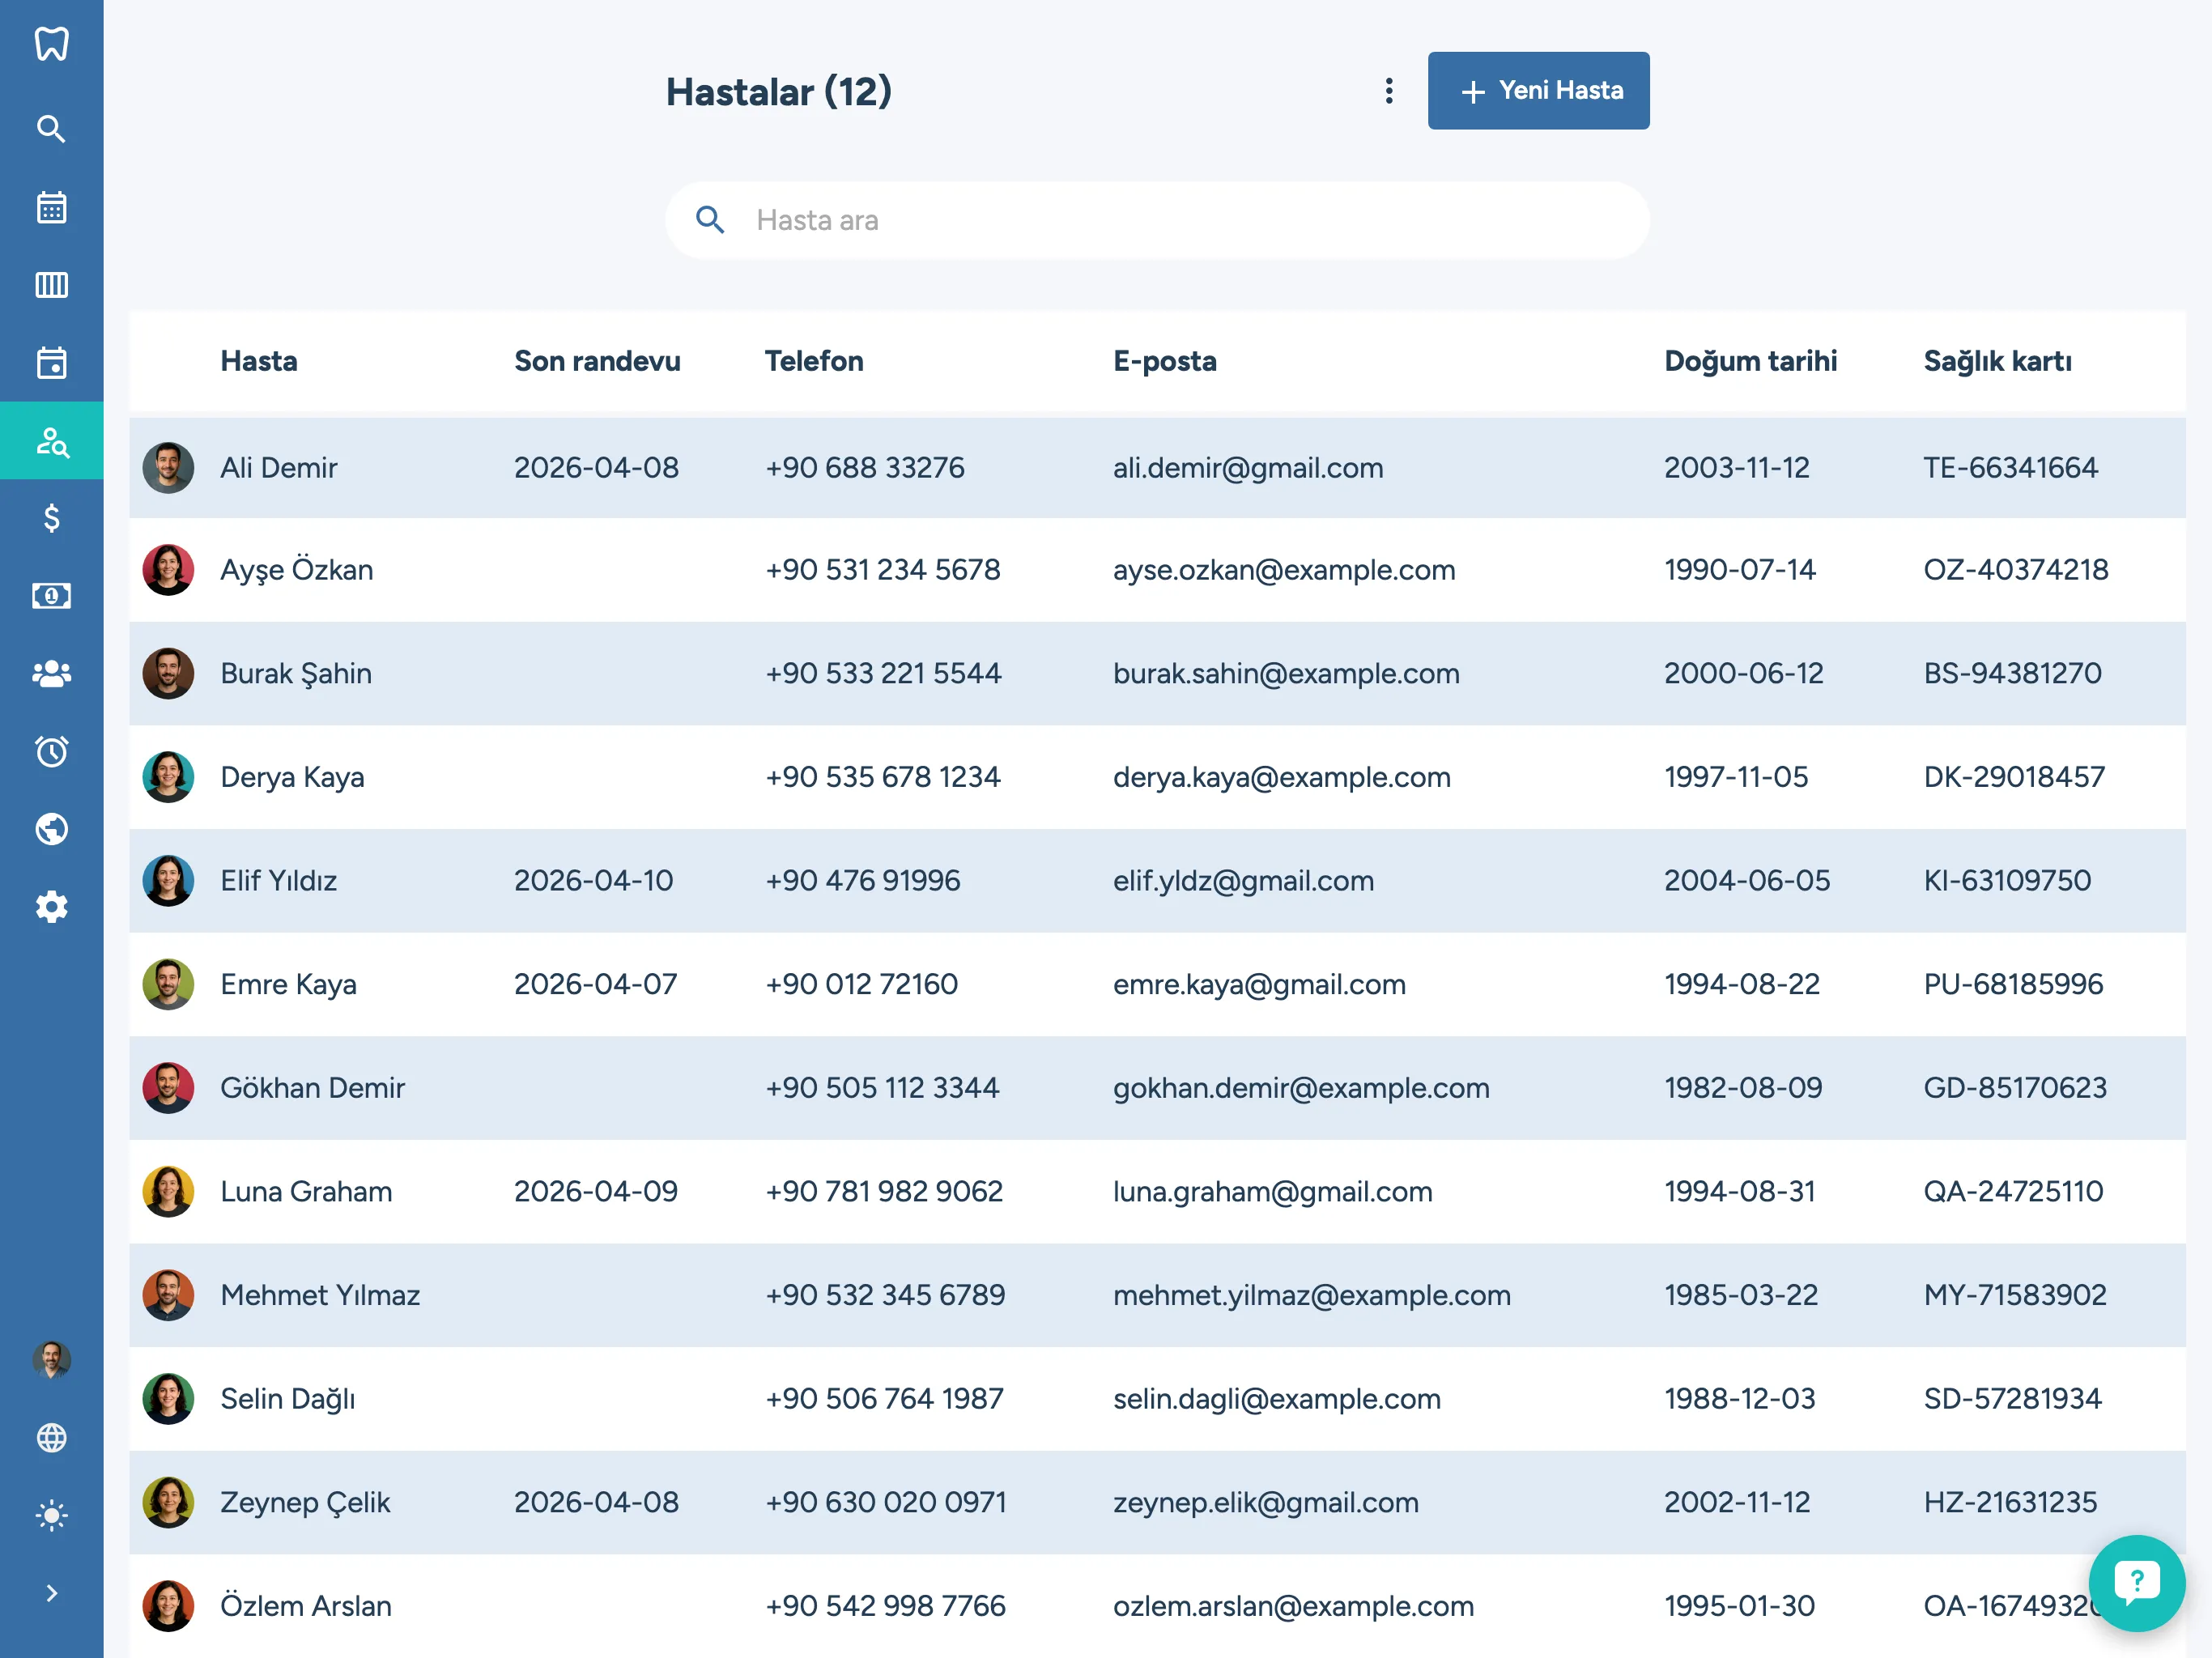Open the Luna Graham patient row
The width and height of the screenshot is (2212, 1658).
tap(306, 1191)
